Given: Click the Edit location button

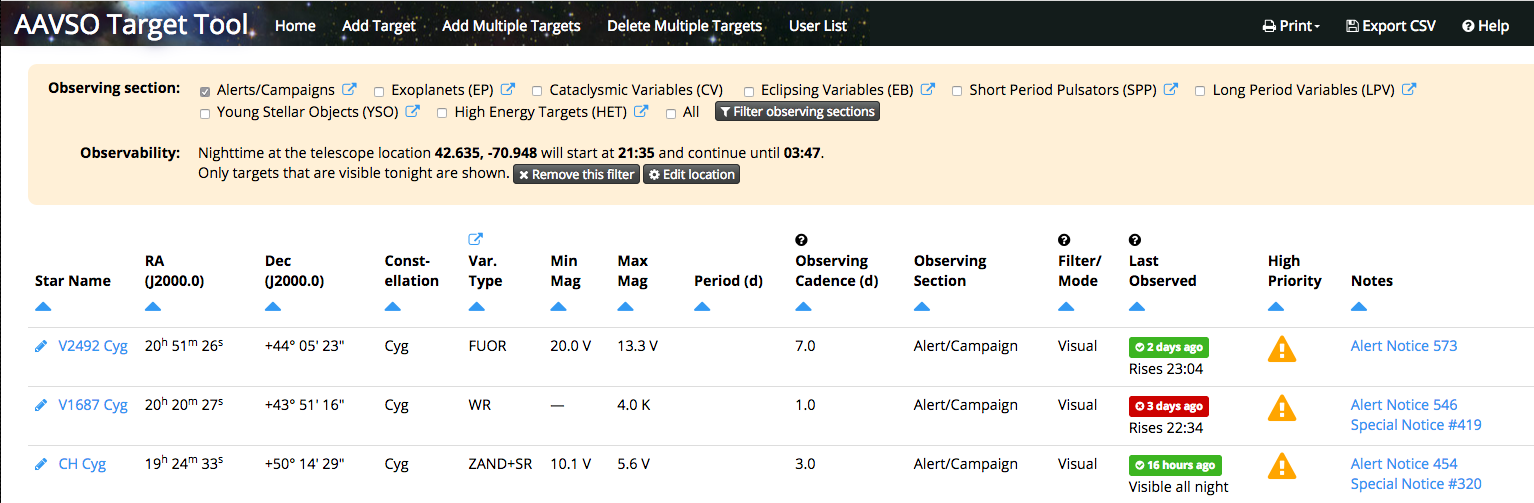Looking at the screenshot, I should pyautogui.click(x=691, y=174).
